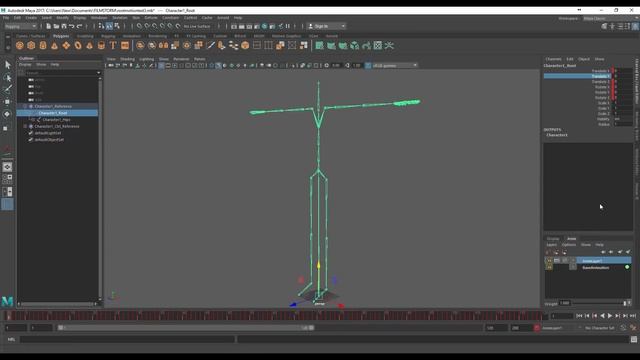Screen dimensions: 640x360
Task: Open the No Character Set dropdown
Action: point(599,328)
